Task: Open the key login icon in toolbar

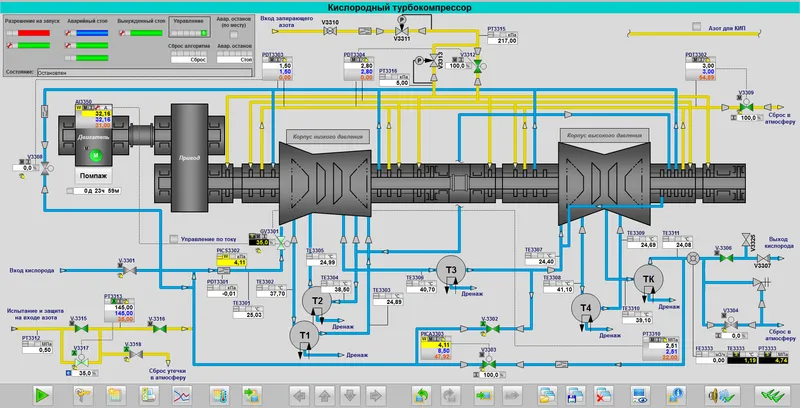Action: (83, 395)
